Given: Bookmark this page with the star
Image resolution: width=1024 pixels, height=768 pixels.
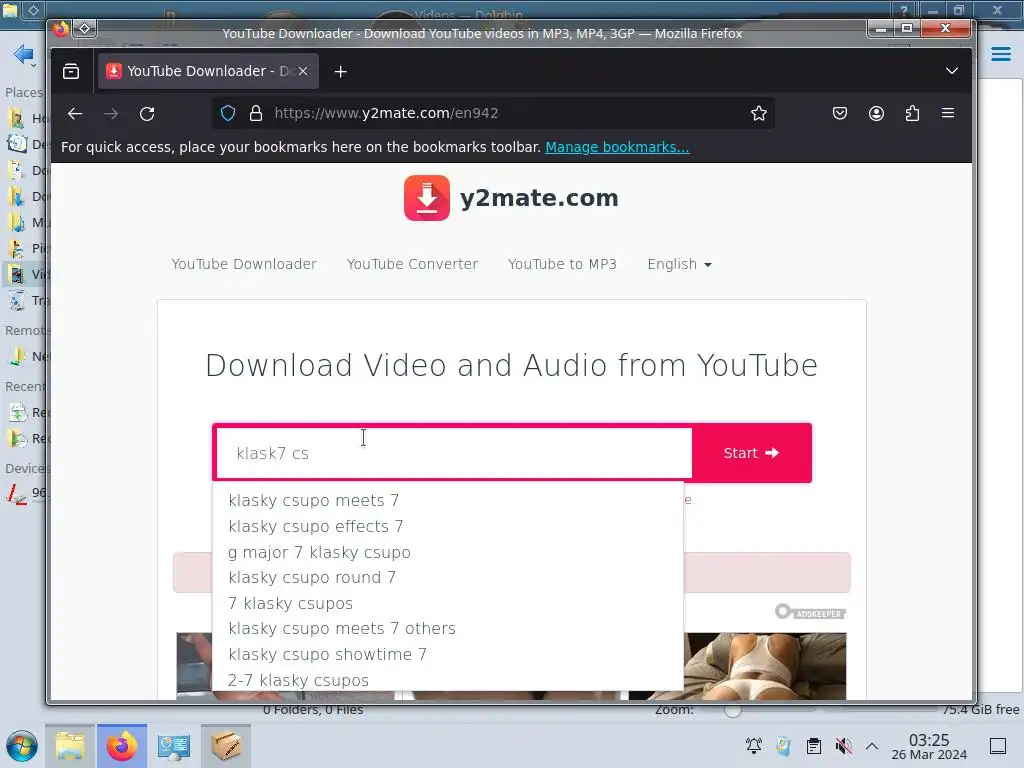Looking at the screenshot, I should click(x=758, y=114).
